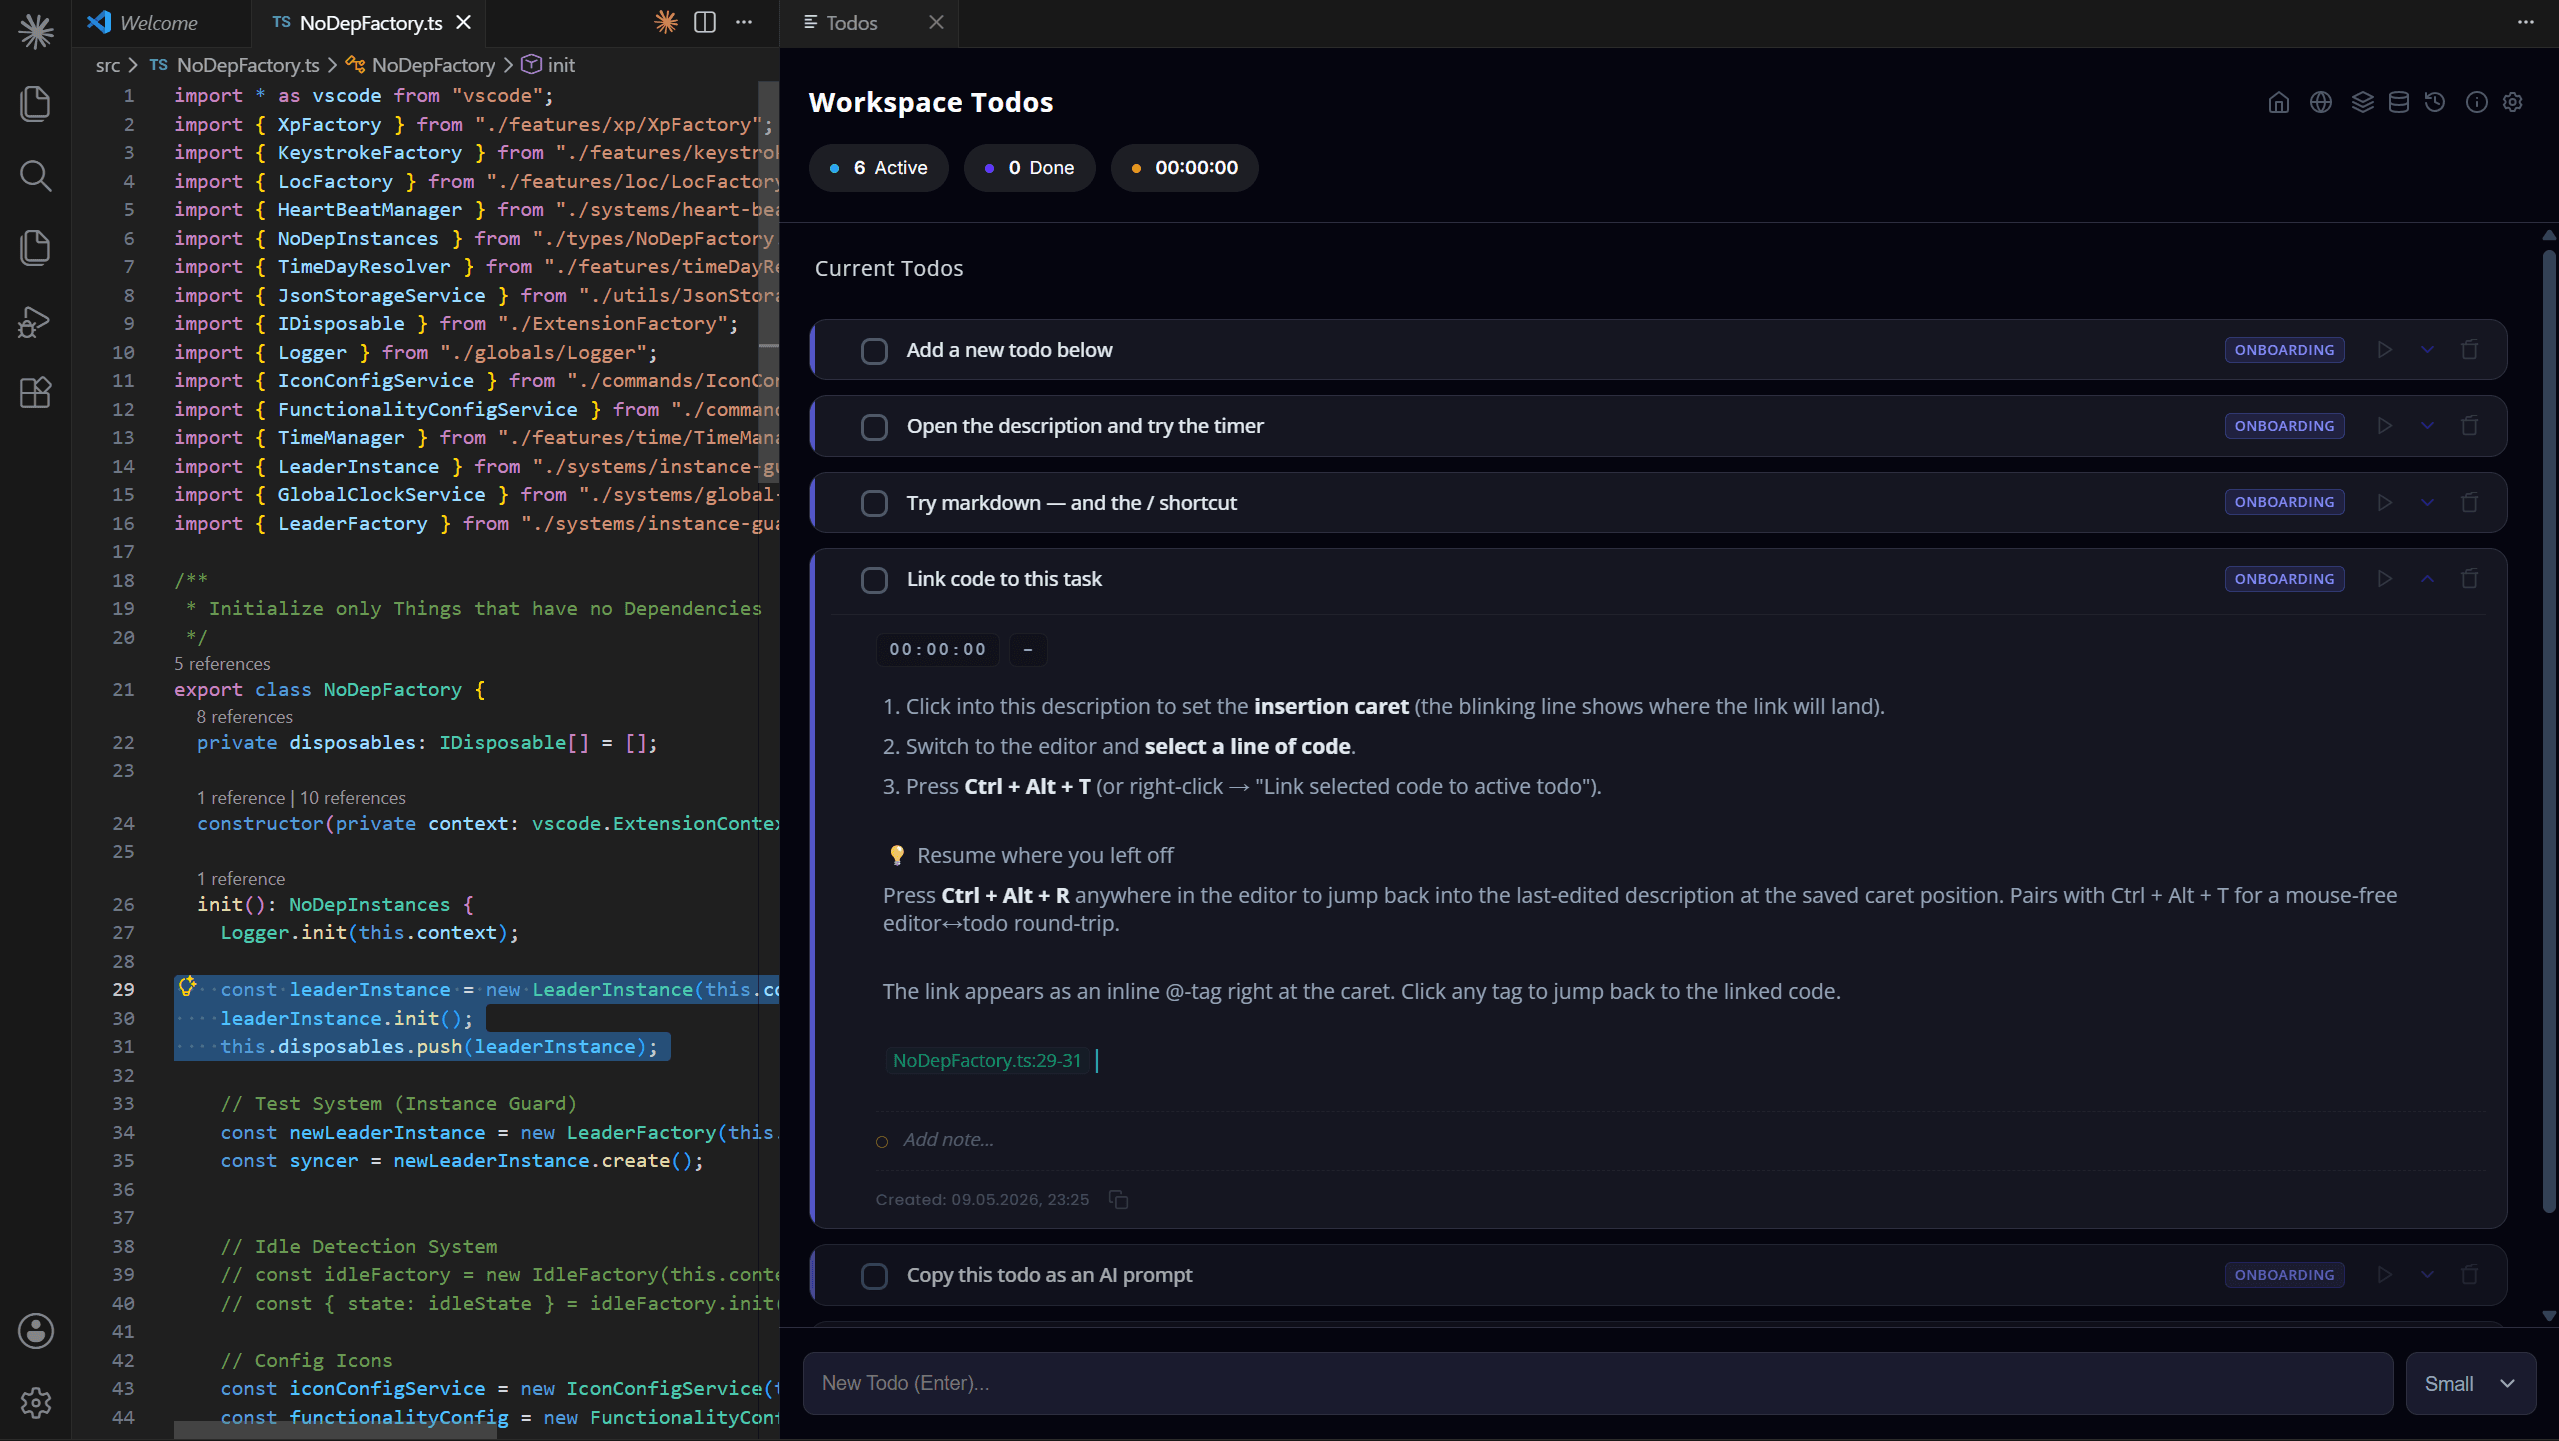Expand 'Copy this todo as an AI prompt'
2559x1441 pixels.
[2427, 1275]
